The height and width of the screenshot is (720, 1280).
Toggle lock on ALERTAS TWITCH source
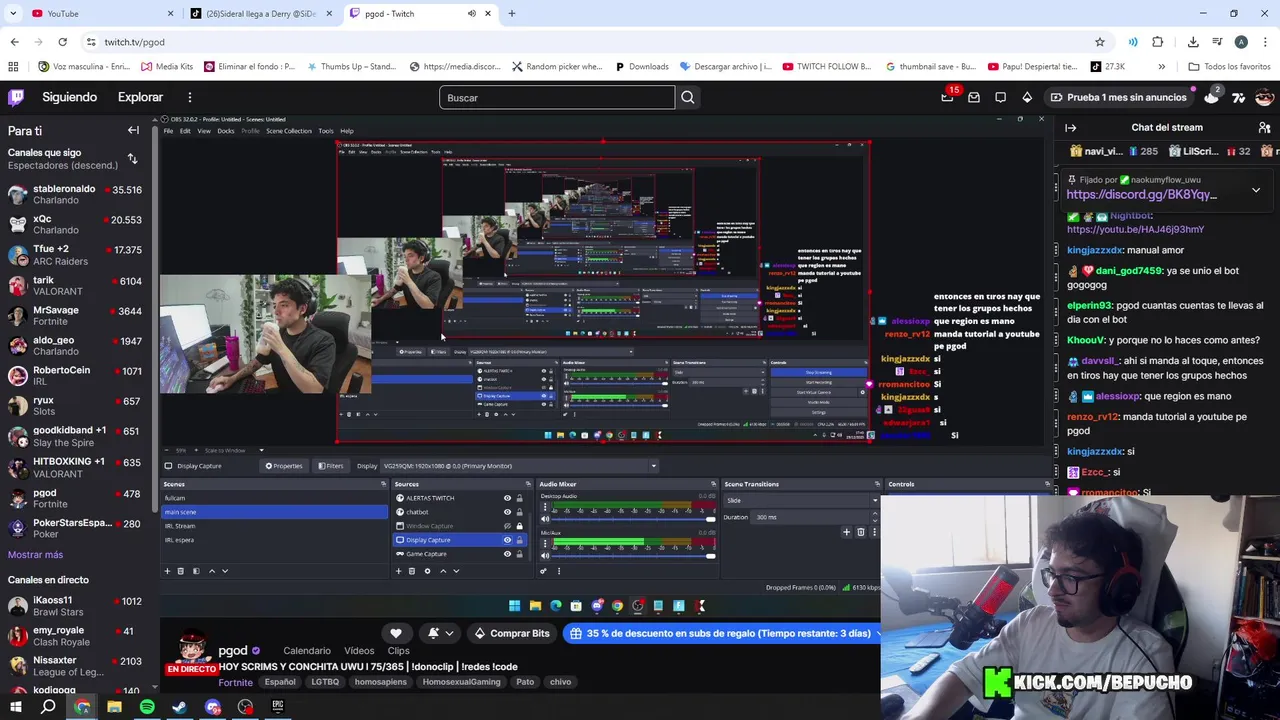[519, 498]
